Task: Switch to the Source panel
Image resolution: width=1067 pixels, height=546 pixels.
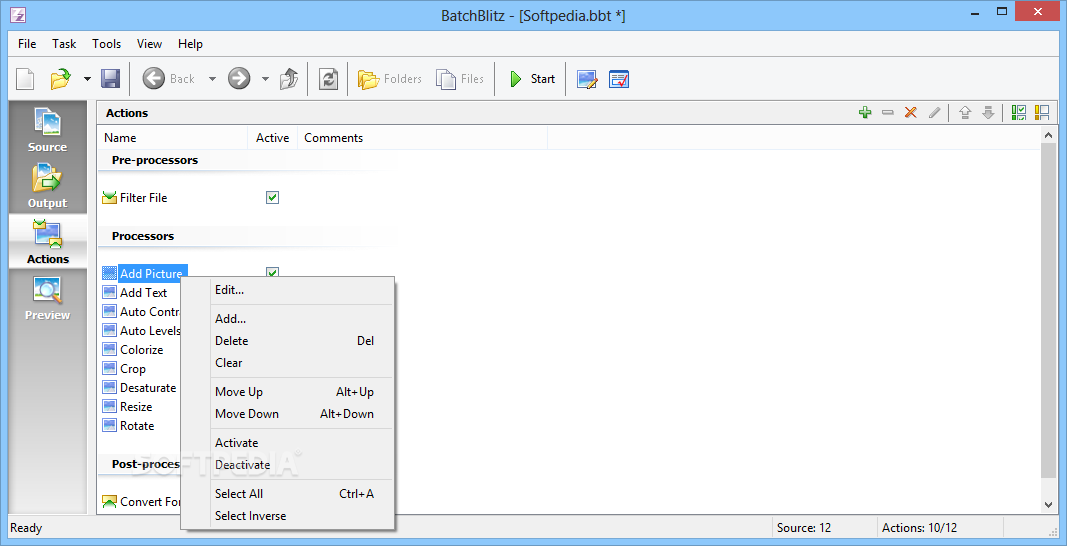Action: click(x=48, y=130)
